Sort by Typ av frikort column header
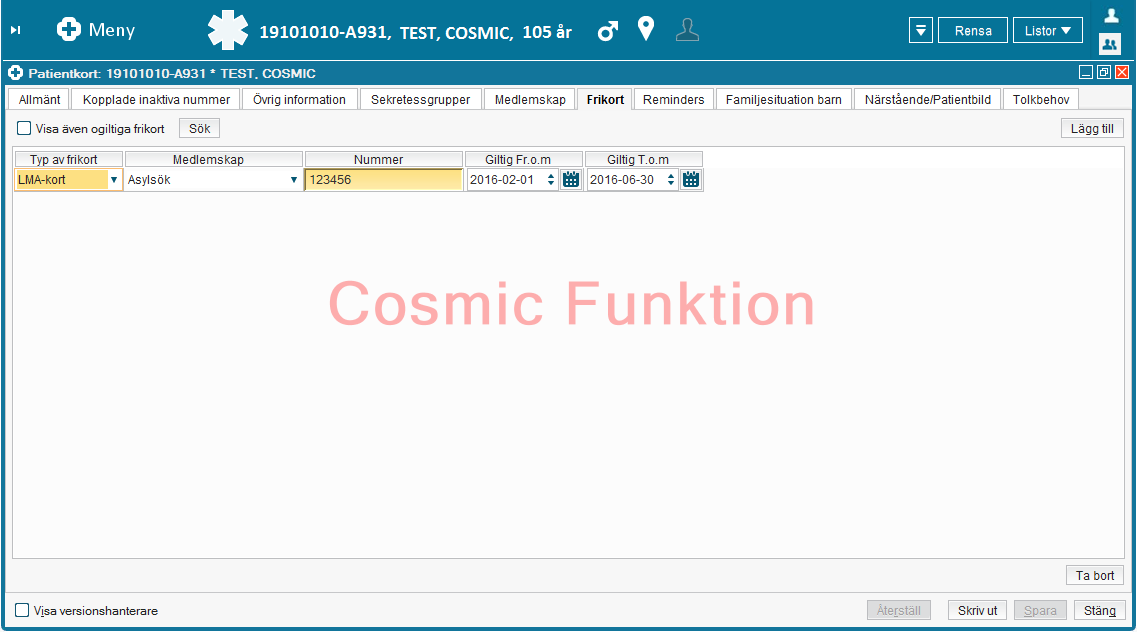1137x632 pixels. point(68,159)
